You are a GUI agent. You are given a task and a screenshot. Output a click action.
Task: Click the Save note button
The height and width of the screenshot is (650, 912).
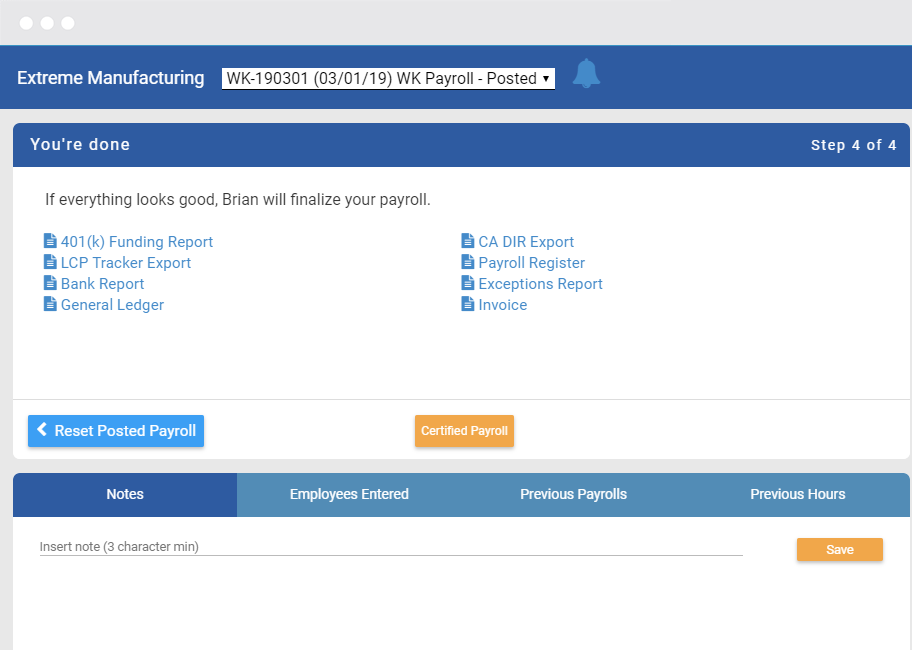pyautogui.click(x=839, y=549)
